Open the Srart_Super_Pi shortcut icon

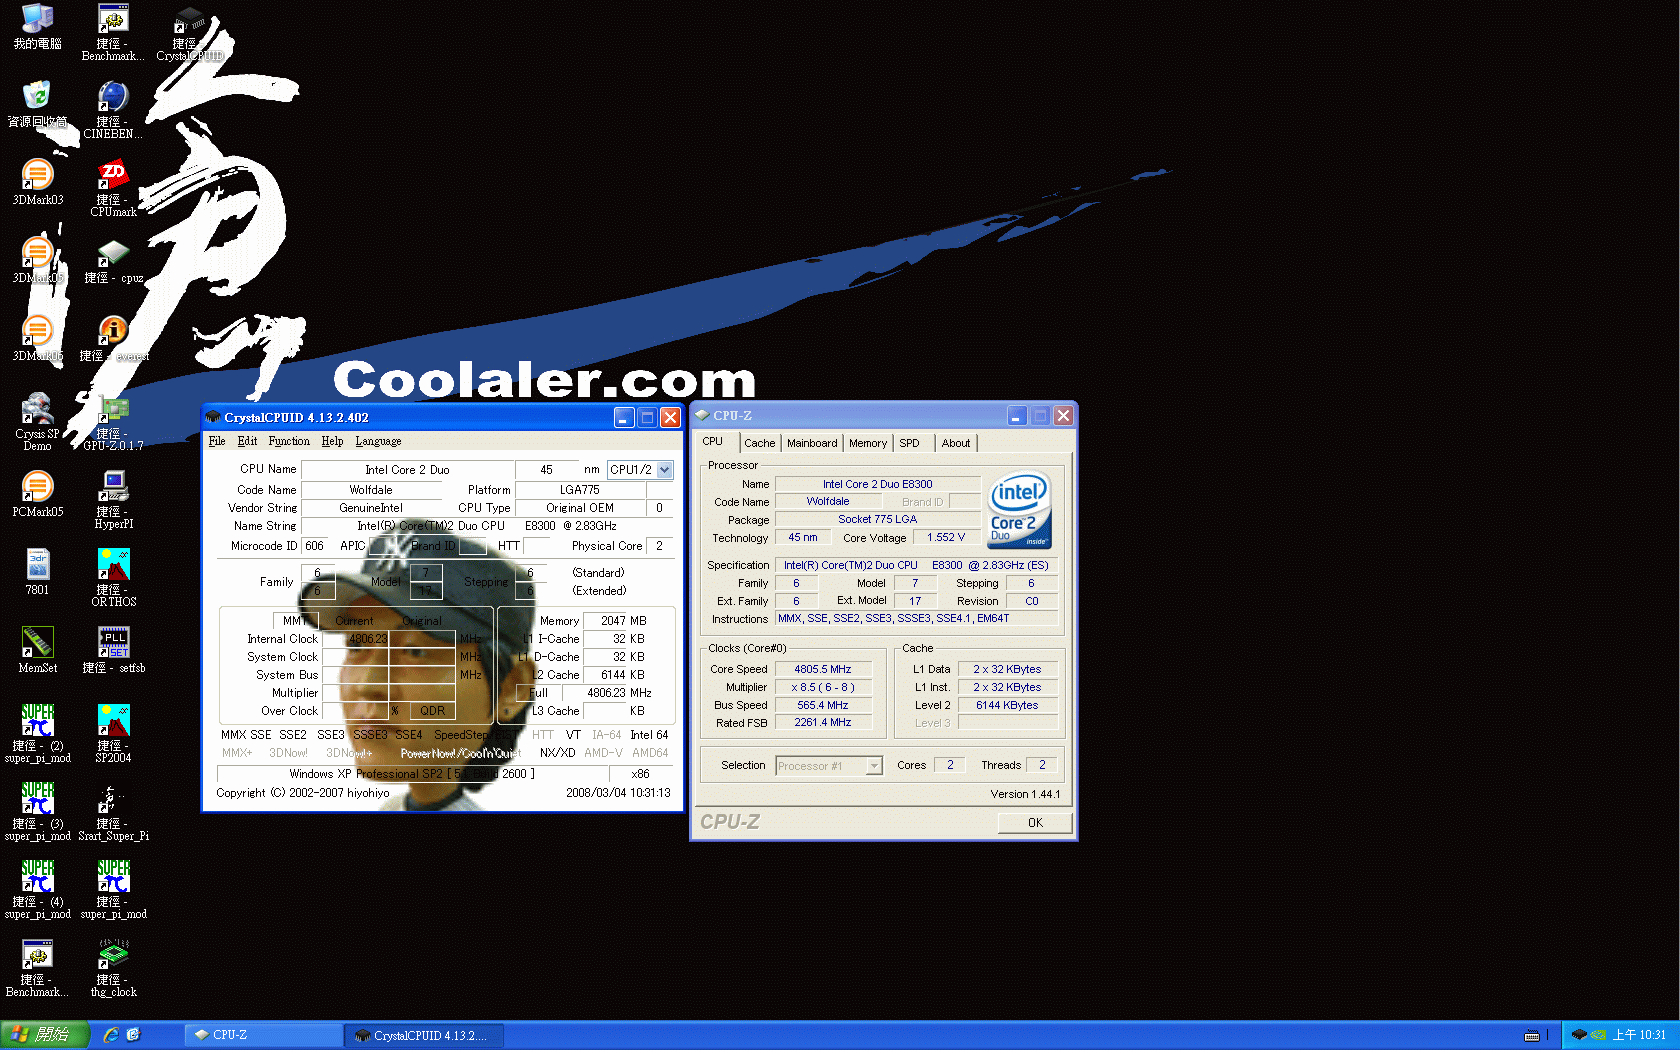pos(113,812)
